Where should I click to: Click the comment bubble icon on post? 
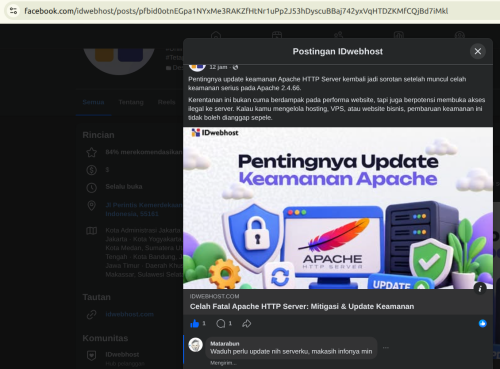tap(220, 323)
